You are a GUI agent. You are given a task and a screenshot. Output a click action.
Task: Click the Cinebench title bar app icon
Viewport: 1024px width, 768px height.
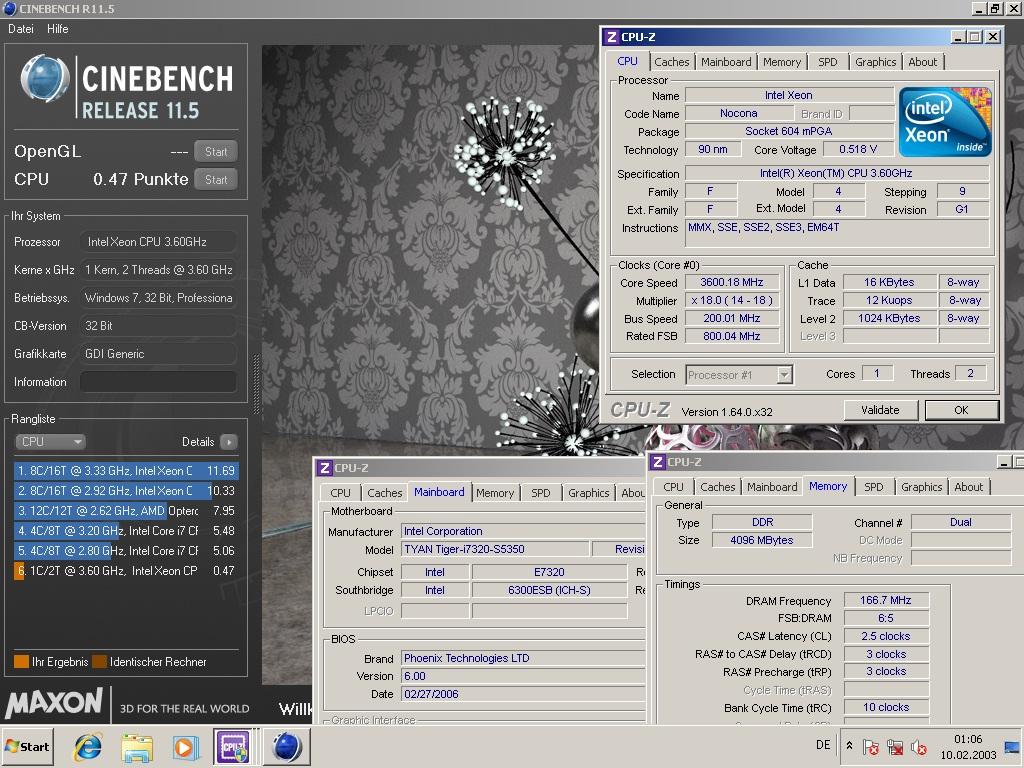click(x=10, y=8)
